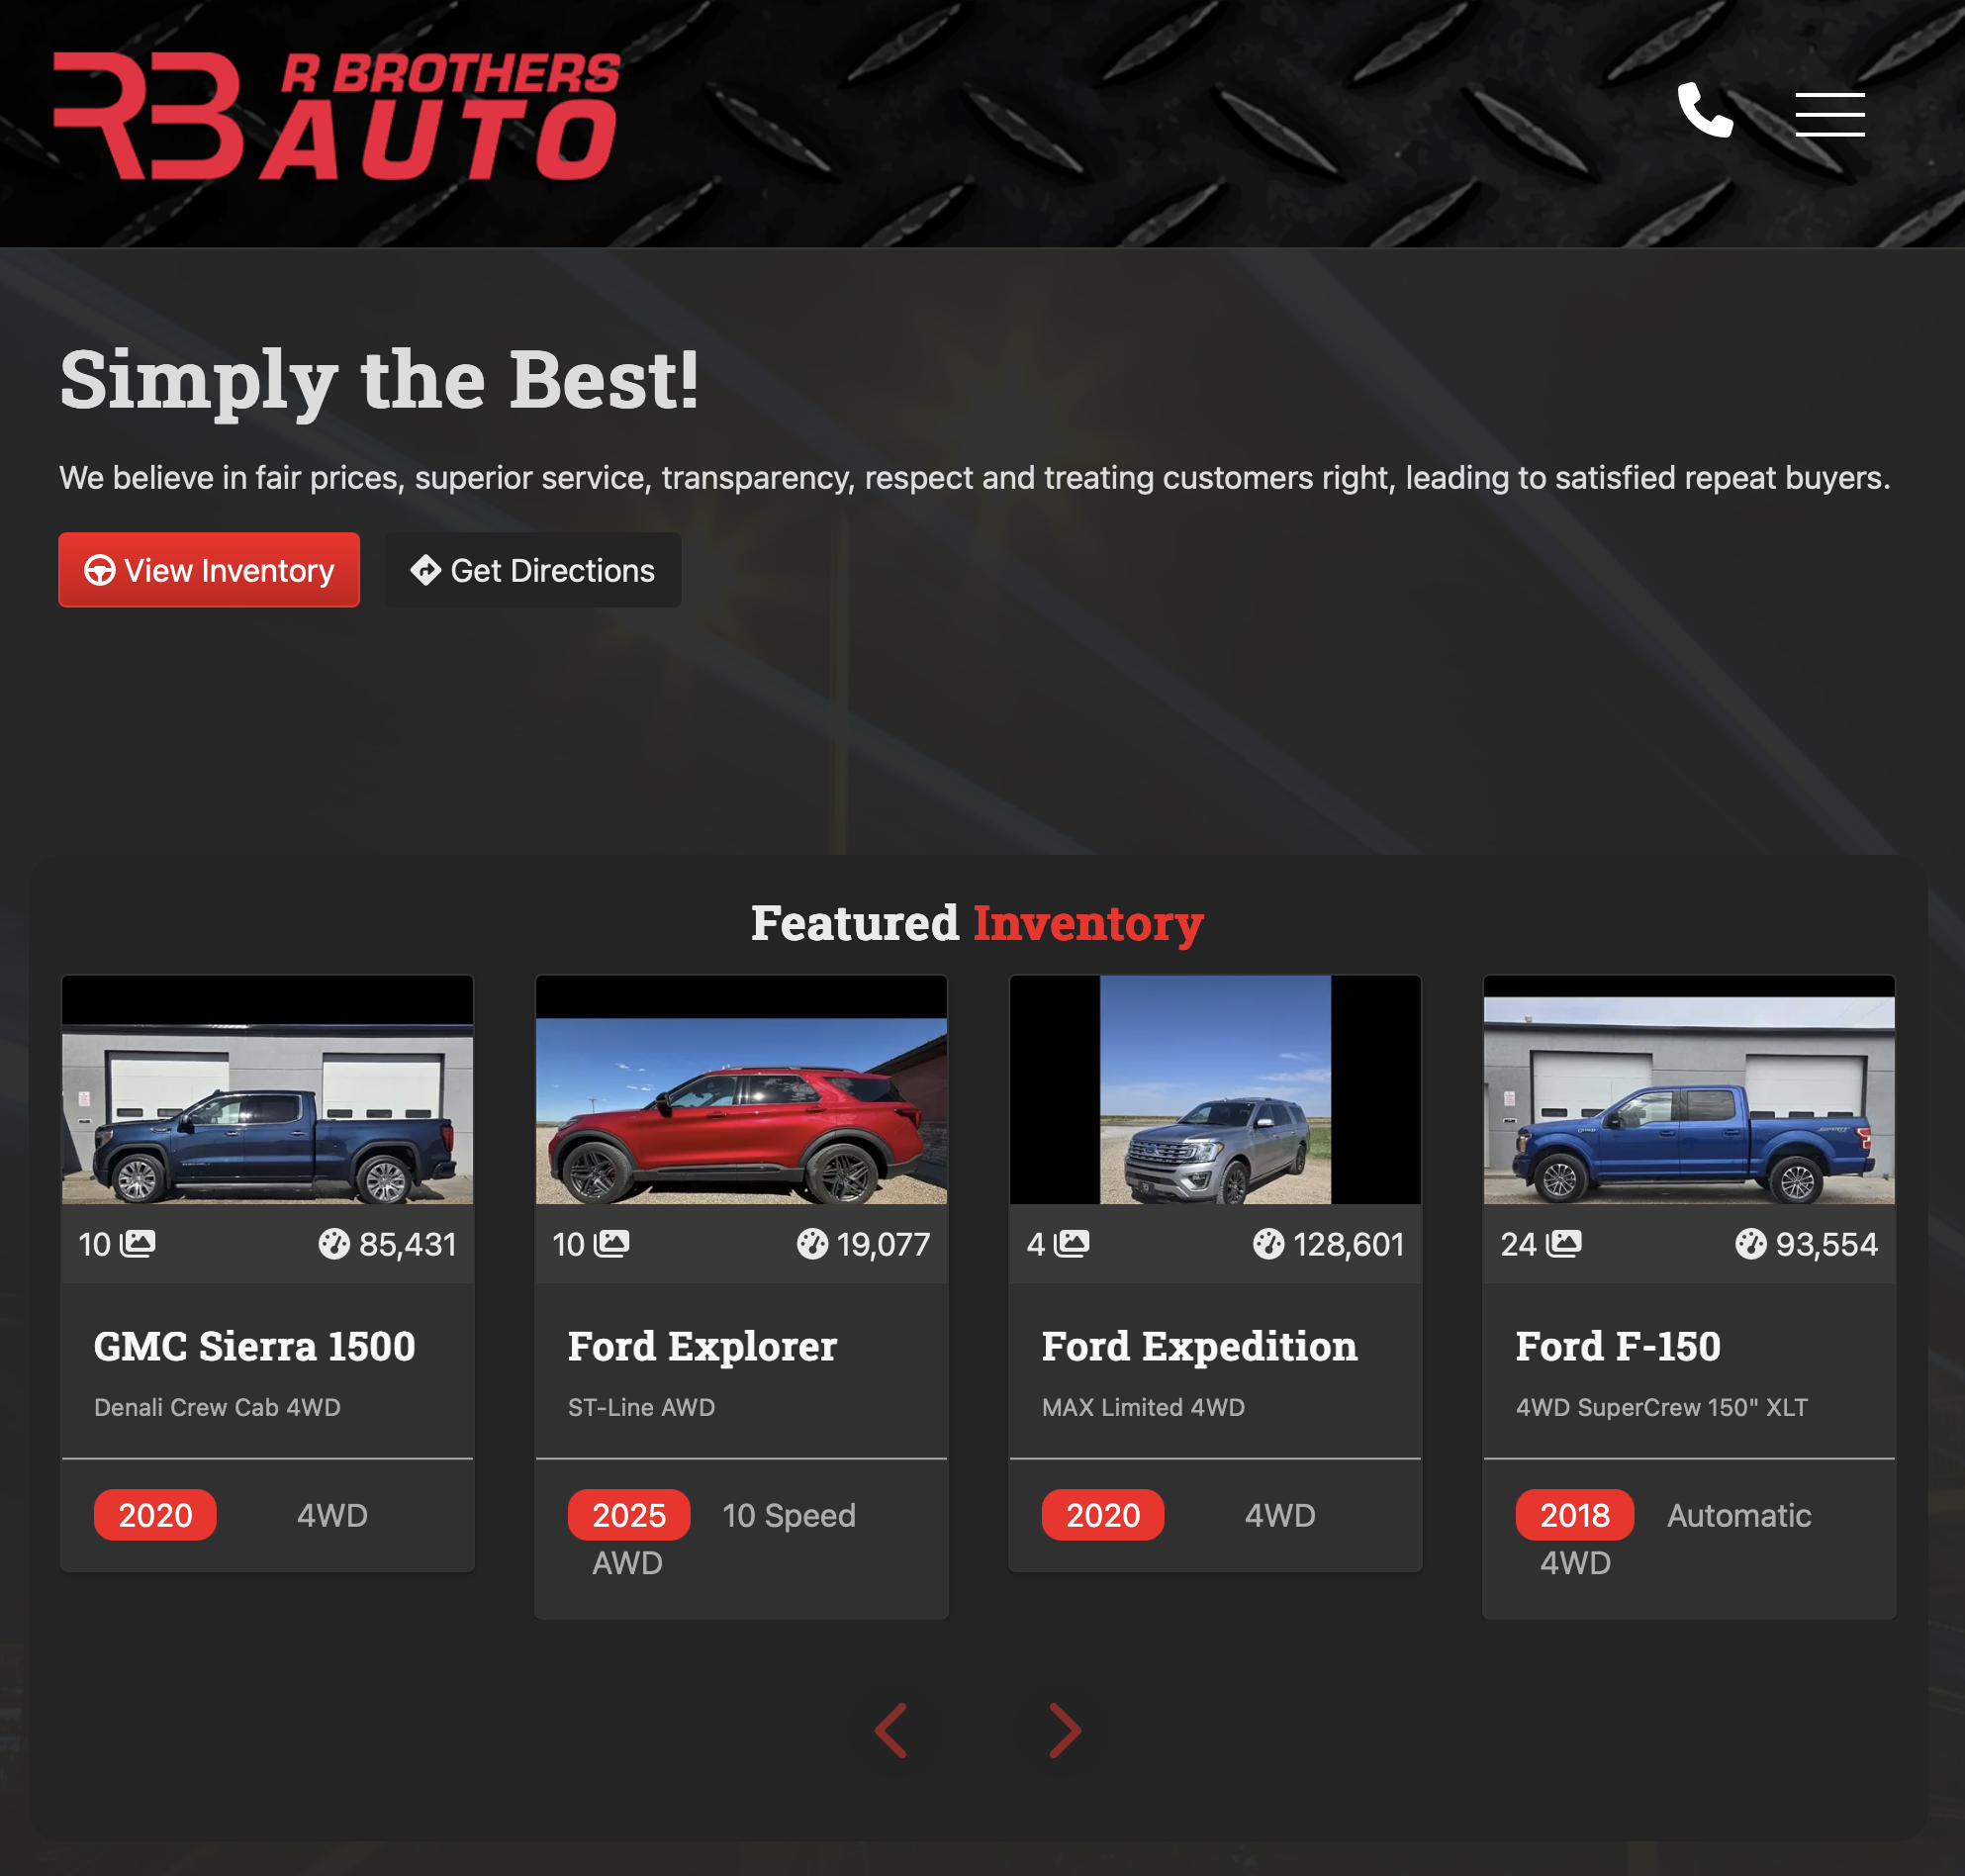Click the odometer icon beside 85,431
The width and height of the screenshot is (1965, 1876).
click(334, 1244)
